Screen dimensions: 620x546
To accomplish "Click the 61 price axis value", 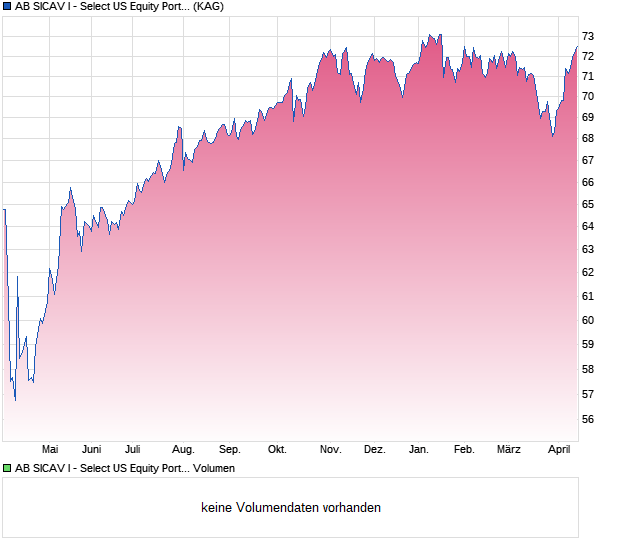I will (x=588, y=296).
